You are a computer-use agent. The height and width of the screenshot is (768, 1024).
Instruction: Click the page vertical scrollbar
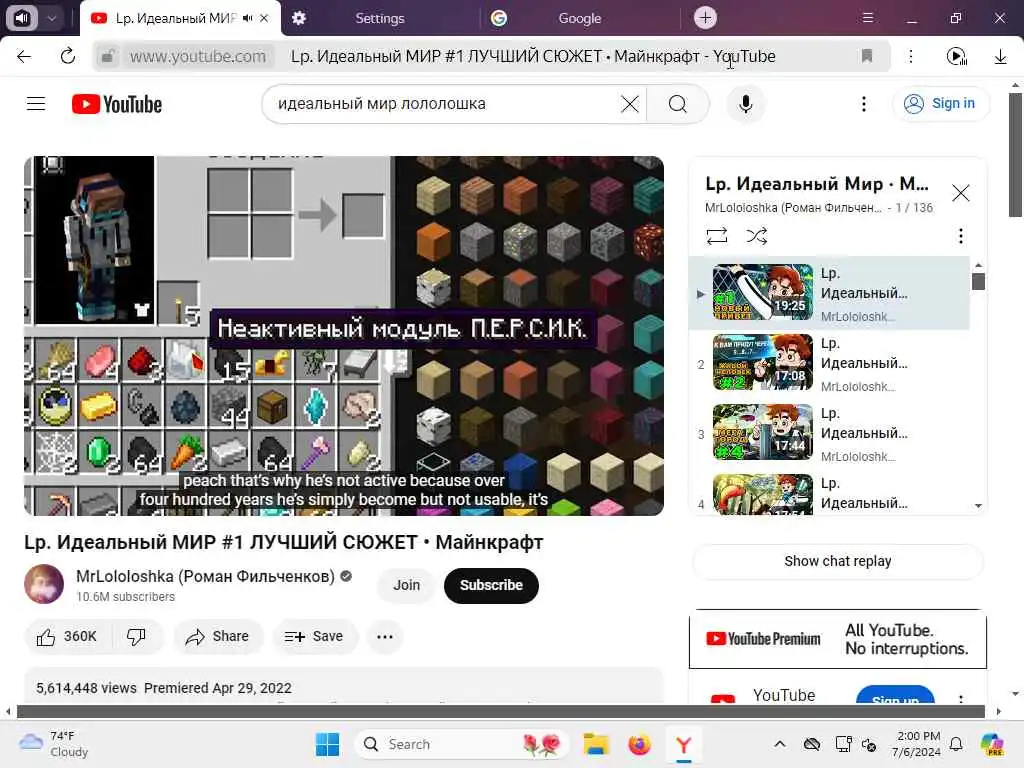click(1015, 155)
